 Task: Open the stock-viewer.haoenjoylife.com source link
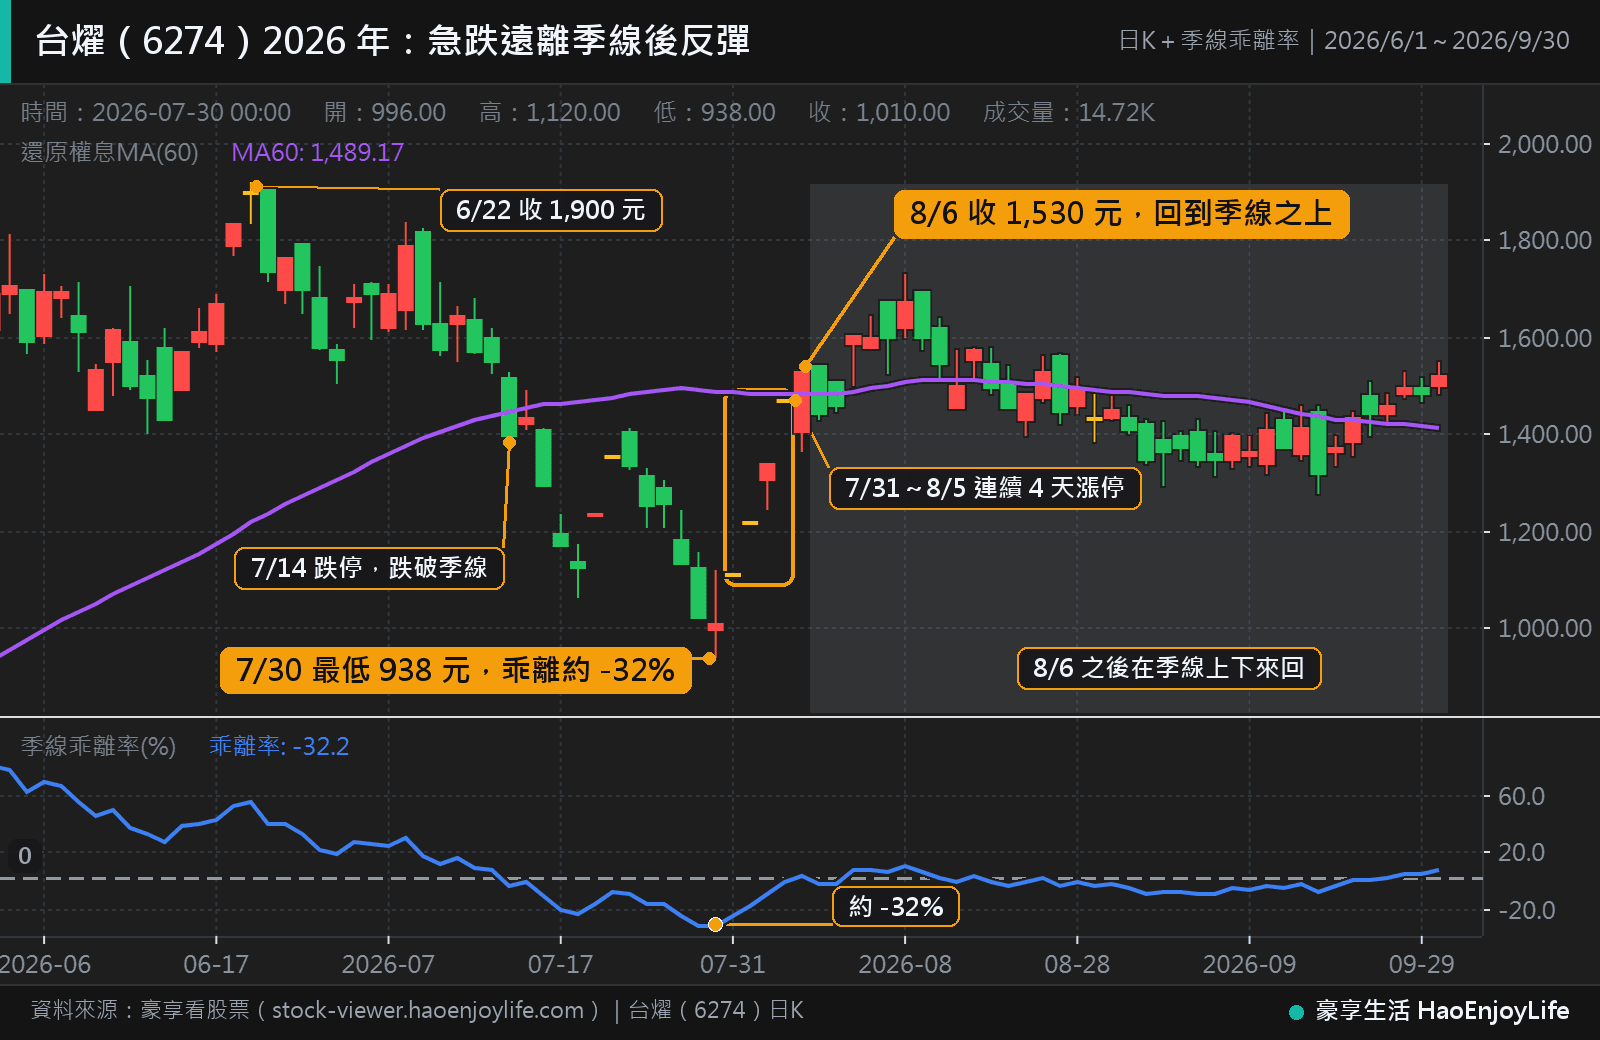[x=428, y=1010]
